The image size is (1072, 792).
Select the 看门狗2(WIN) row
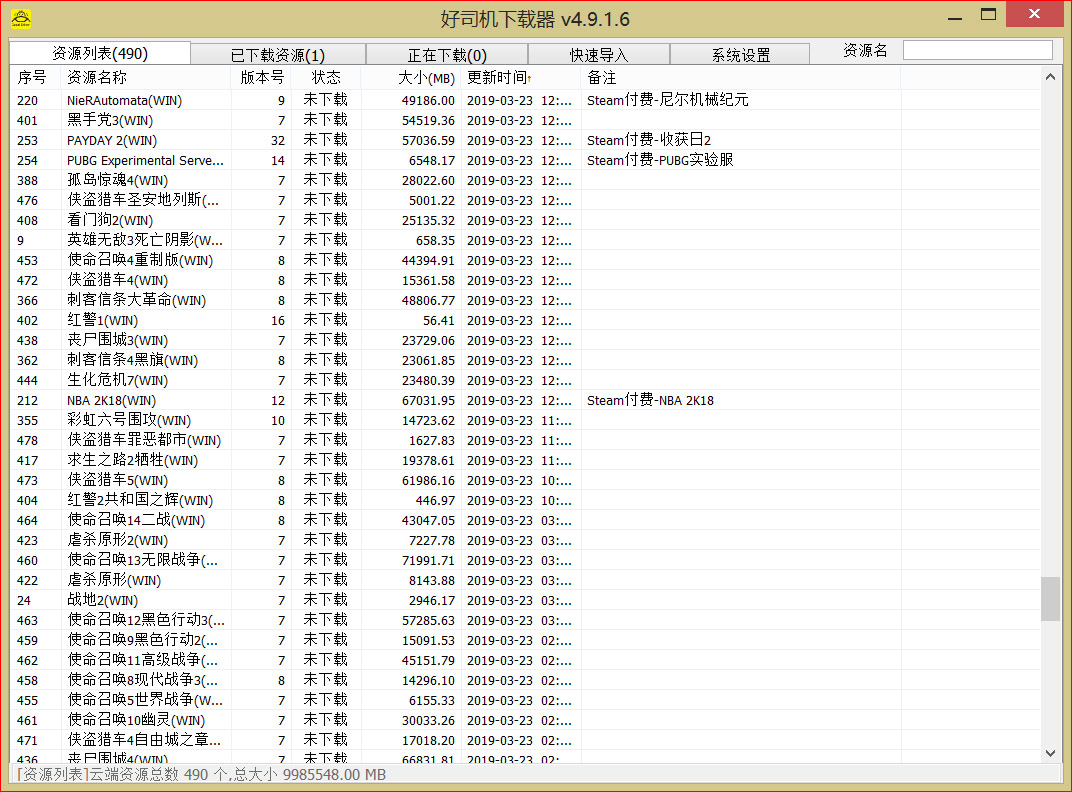(525, 220)
